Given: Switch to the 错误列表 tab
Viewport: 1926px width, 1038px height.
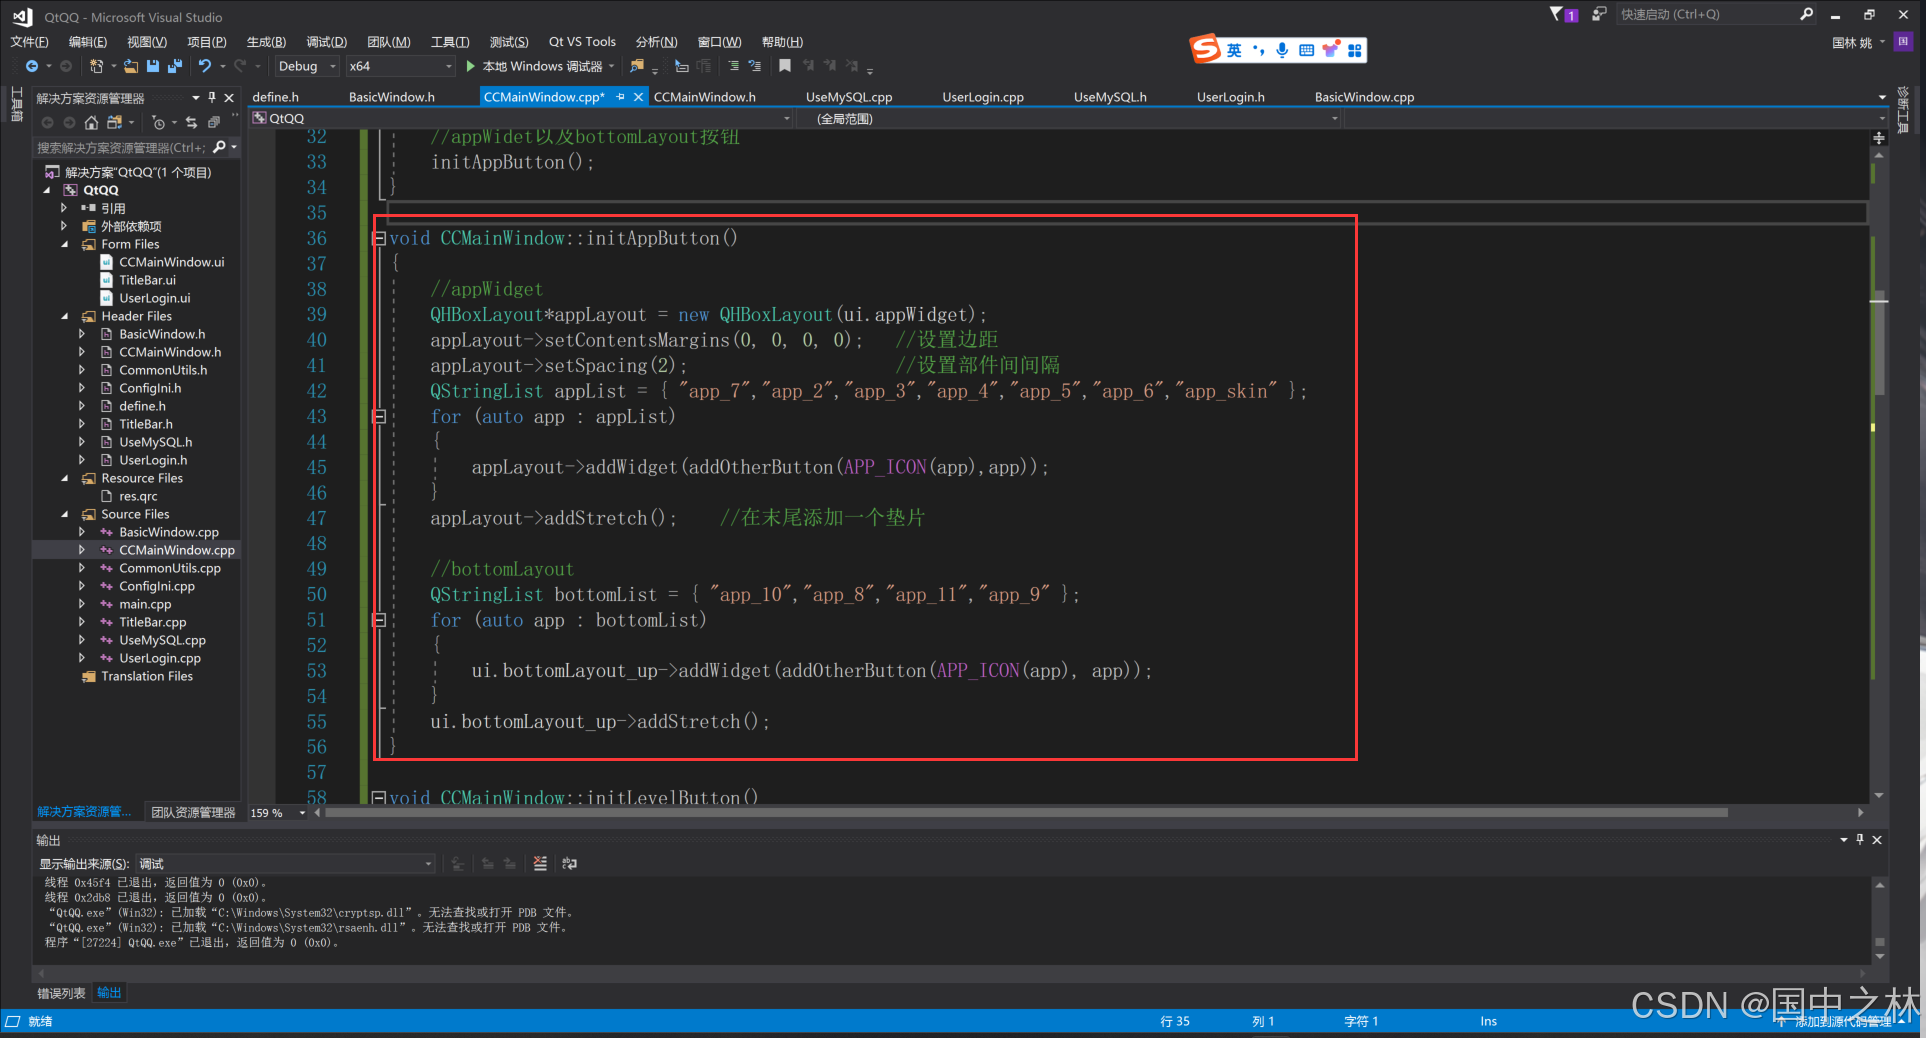Looking at the screenshot, I should tap(61, 993).
